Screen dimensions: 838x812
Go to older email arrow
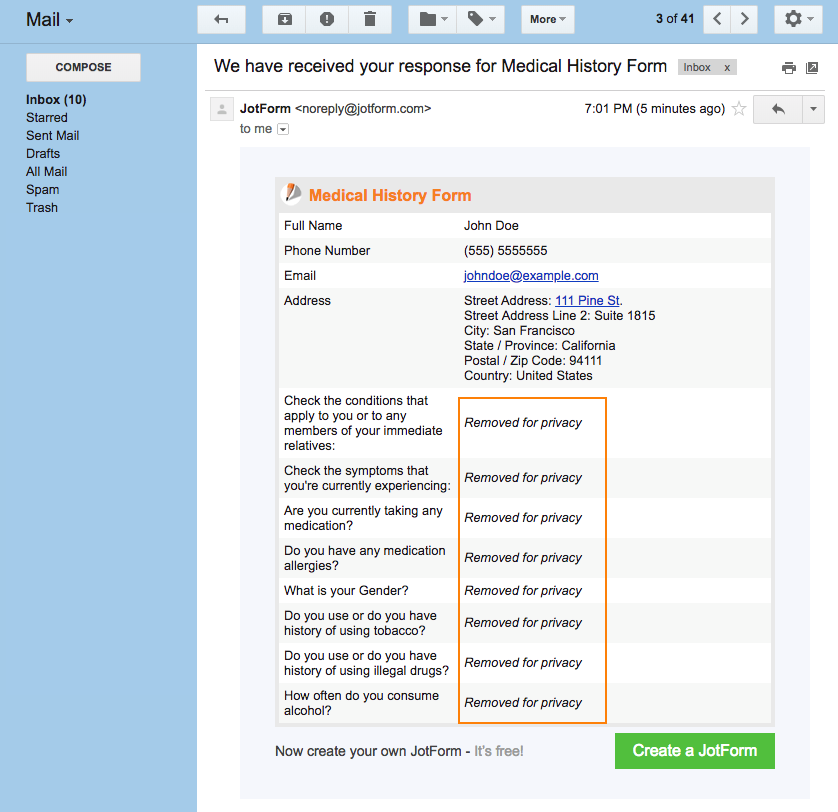[x=744, y=20]
